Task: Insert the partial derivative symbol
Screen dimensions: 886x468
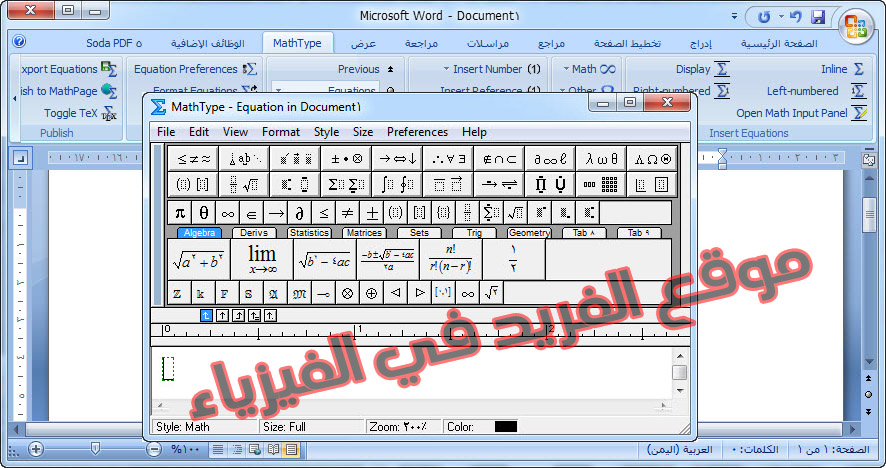Action: pyautogui.click(x=299, y=213)
